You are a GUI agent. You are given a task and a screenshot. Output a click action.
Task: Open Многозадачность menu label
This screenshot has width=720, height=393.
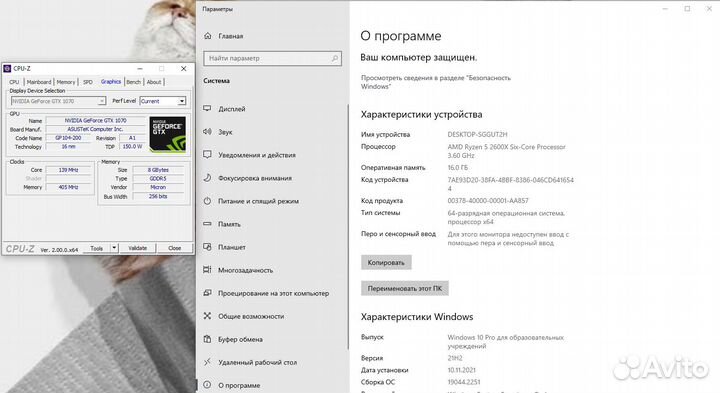pyautogui.click(x=246, y=270)
